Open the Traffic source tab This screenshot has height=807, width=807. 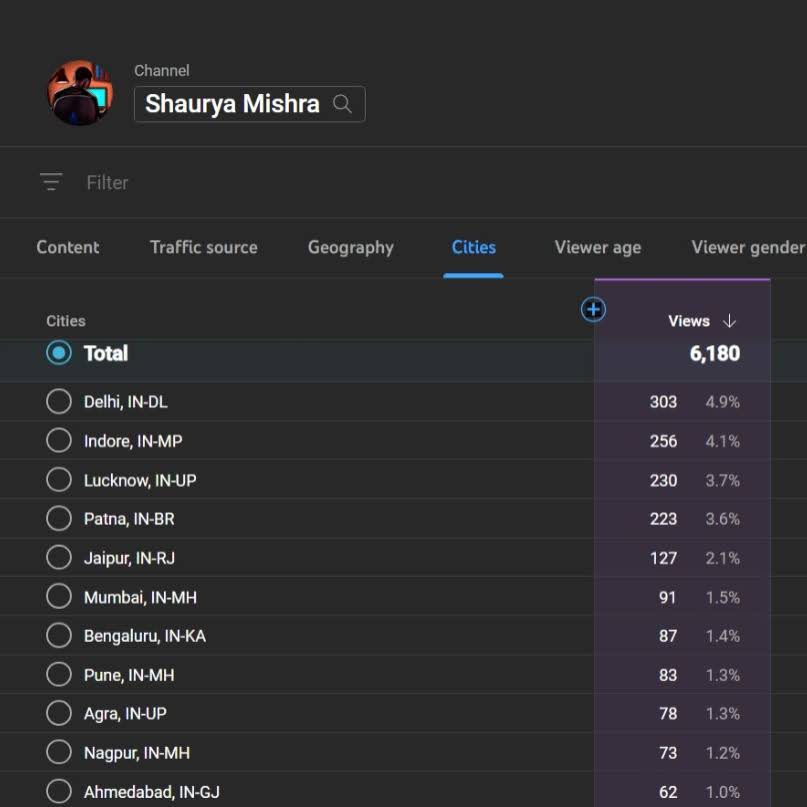pos(204,247)
